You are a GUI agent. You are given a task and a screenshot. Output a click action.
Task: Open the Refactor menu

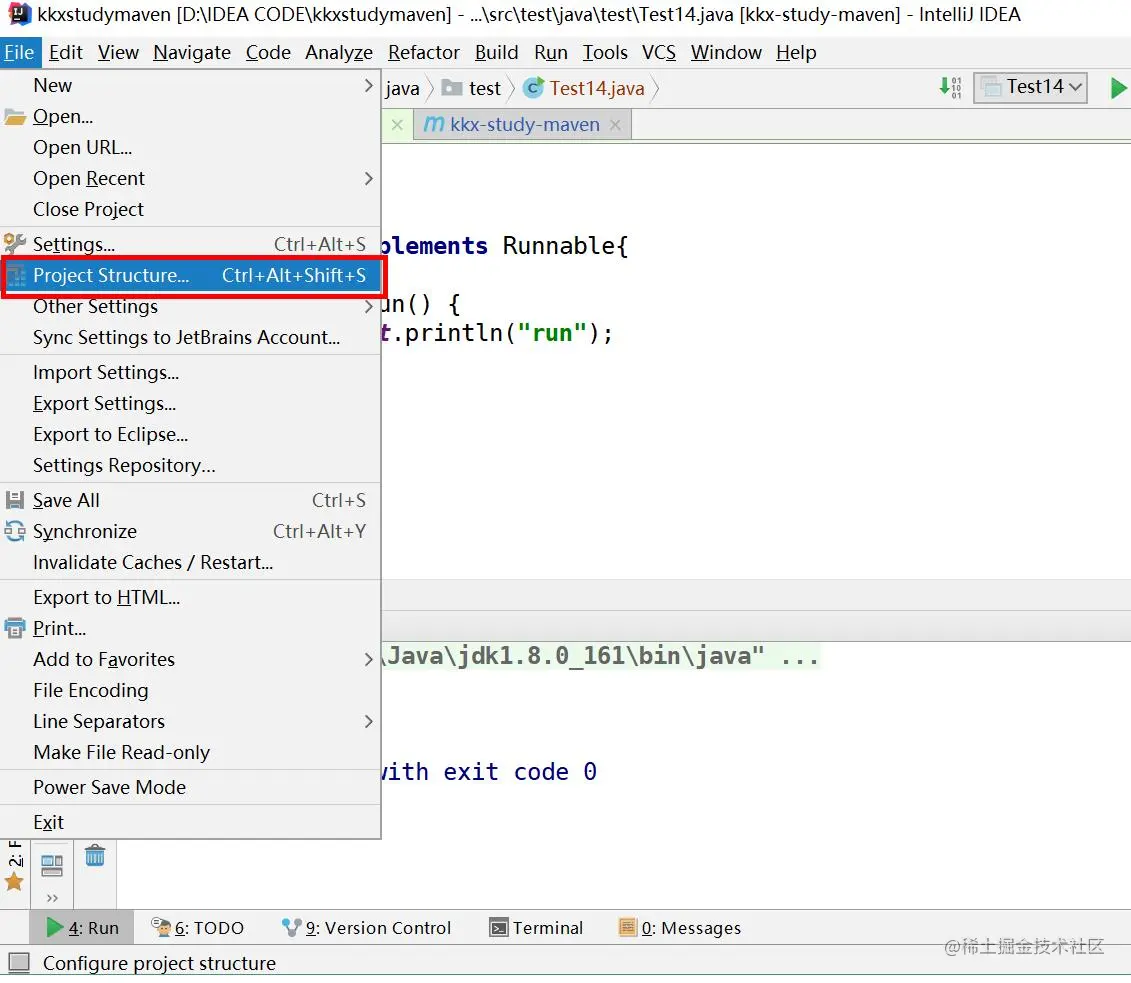coord(423,53)
